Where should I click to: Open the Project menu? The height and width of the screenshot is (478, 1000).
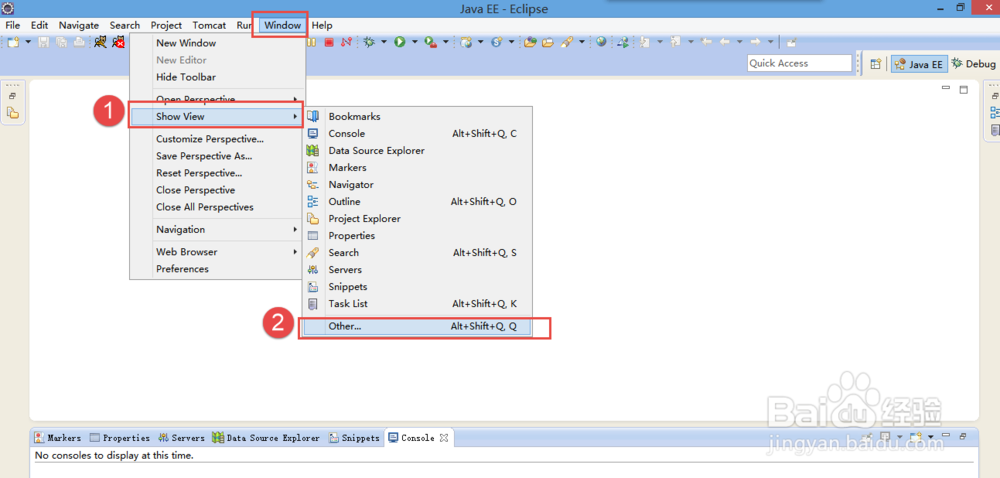tap(166, 25)
